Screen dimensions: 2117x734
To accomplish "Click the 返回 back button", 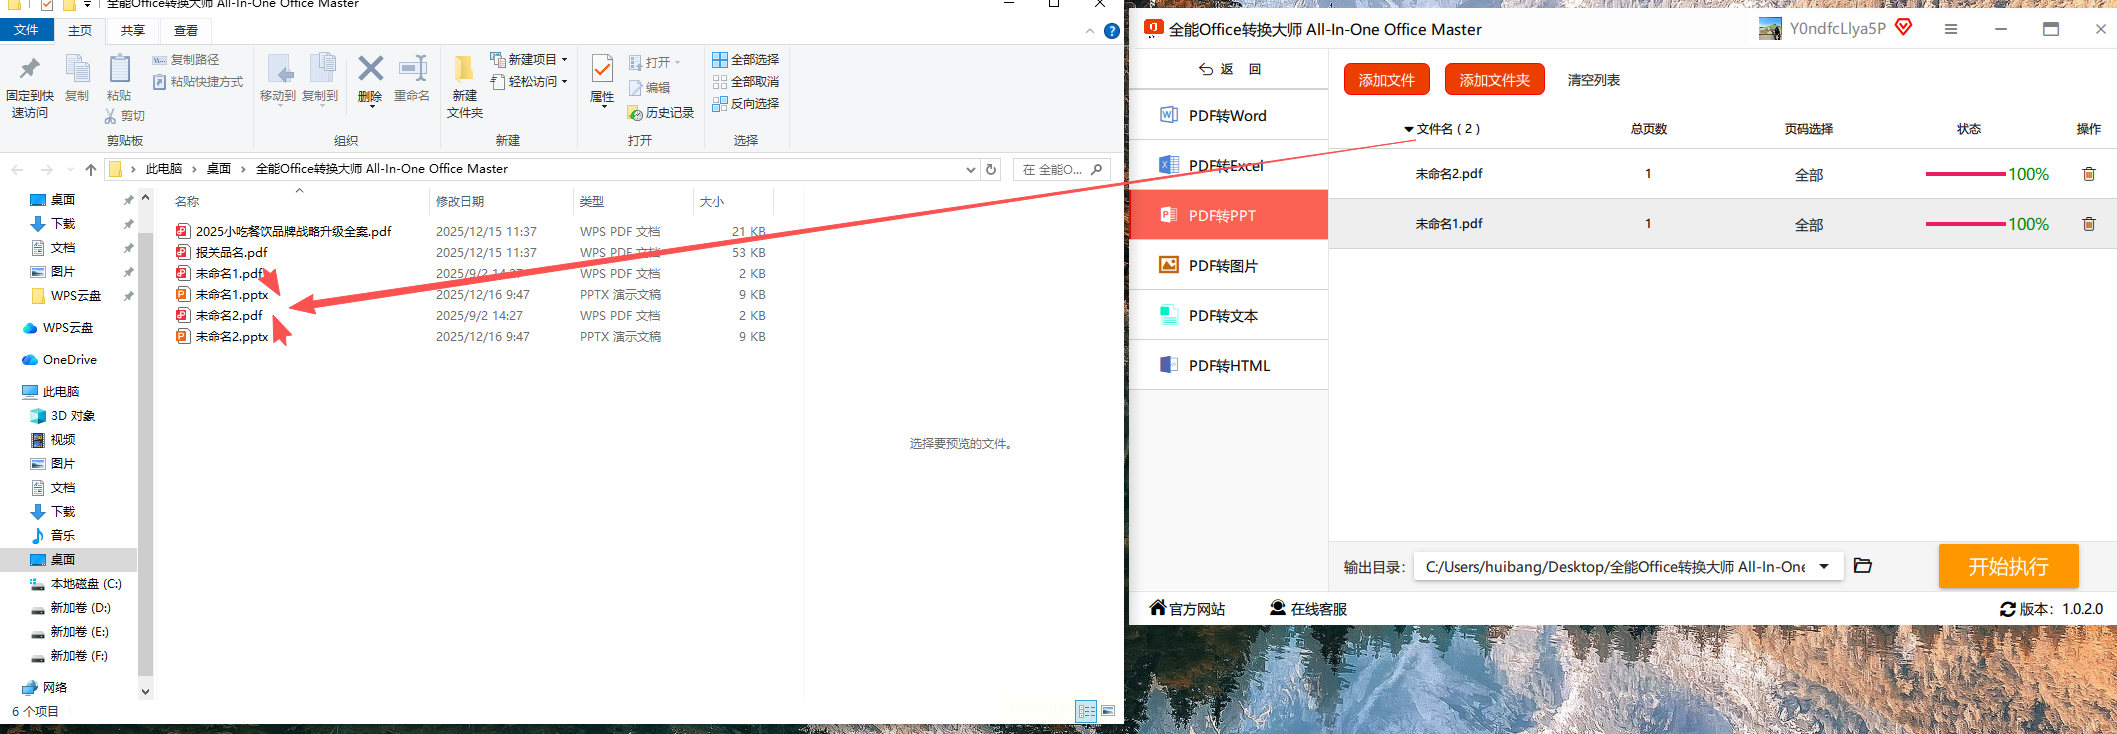I will (1230, 69).
